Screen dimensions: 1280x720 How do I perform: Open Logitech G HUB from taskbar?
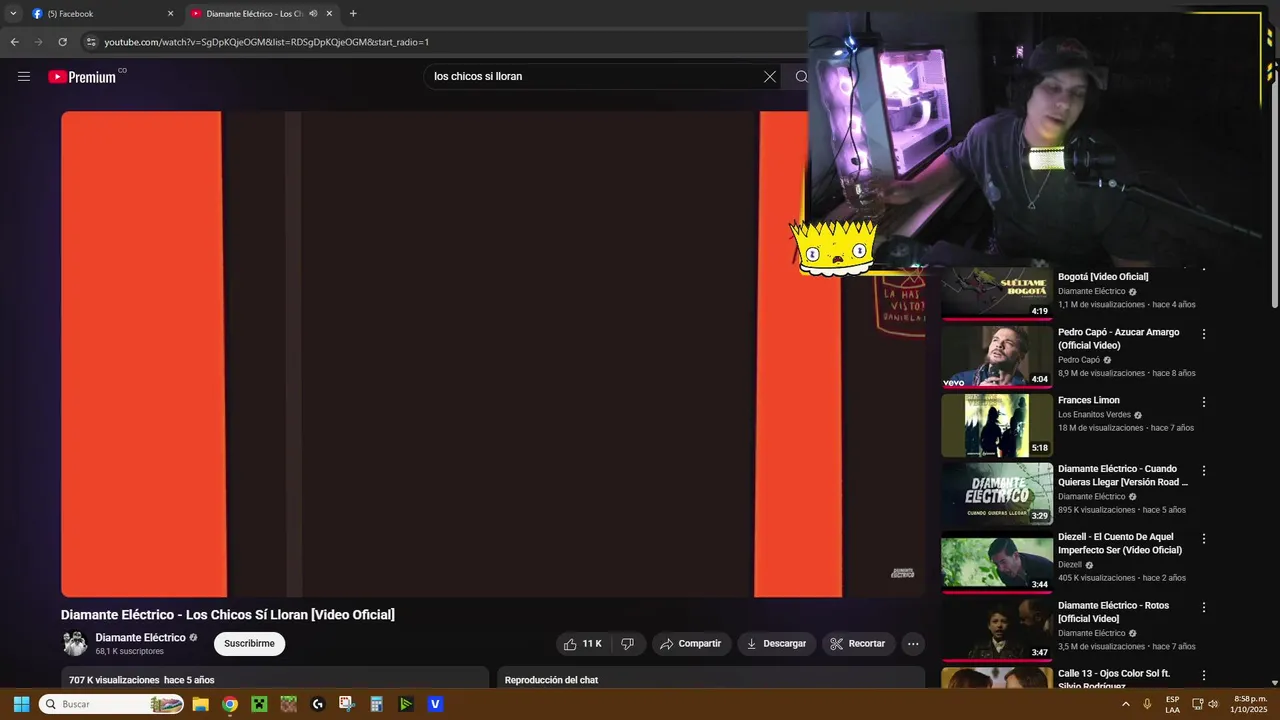point(318,704)
